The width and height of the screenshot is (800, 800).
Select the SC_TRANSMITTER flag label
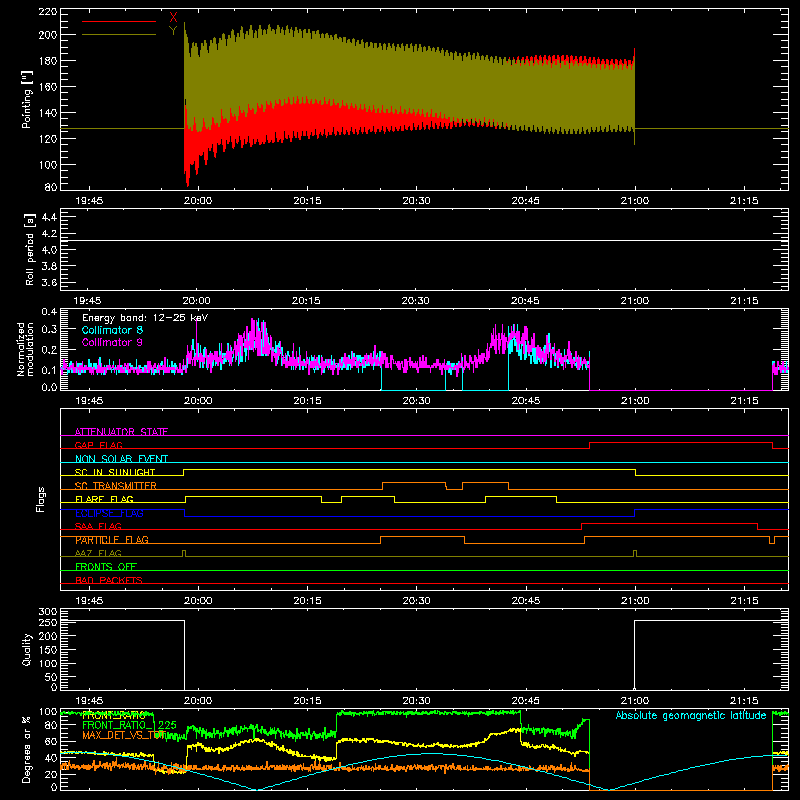116,485
